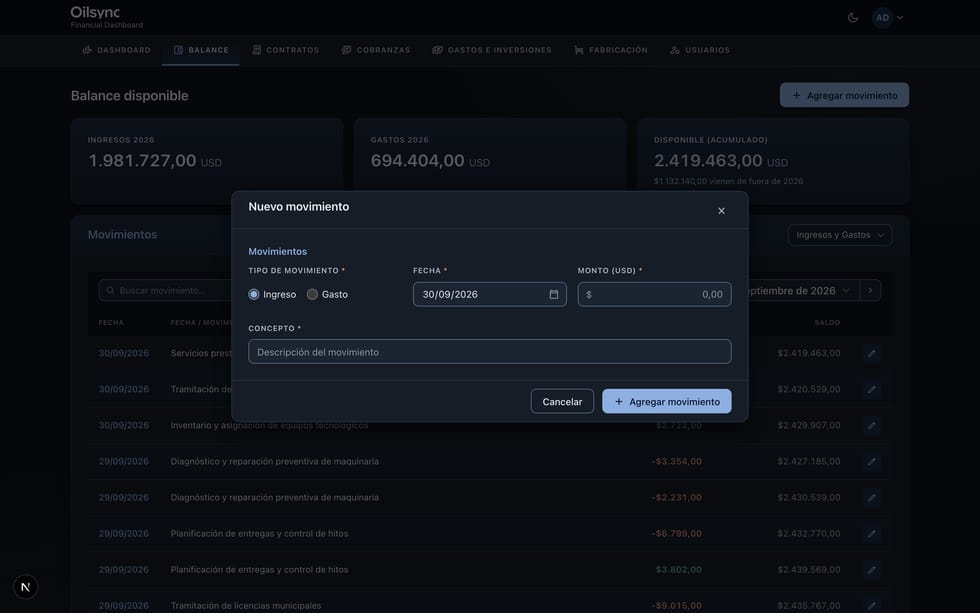
Task: Select the Ingreso radio option
Action: (x=254, y=294)
